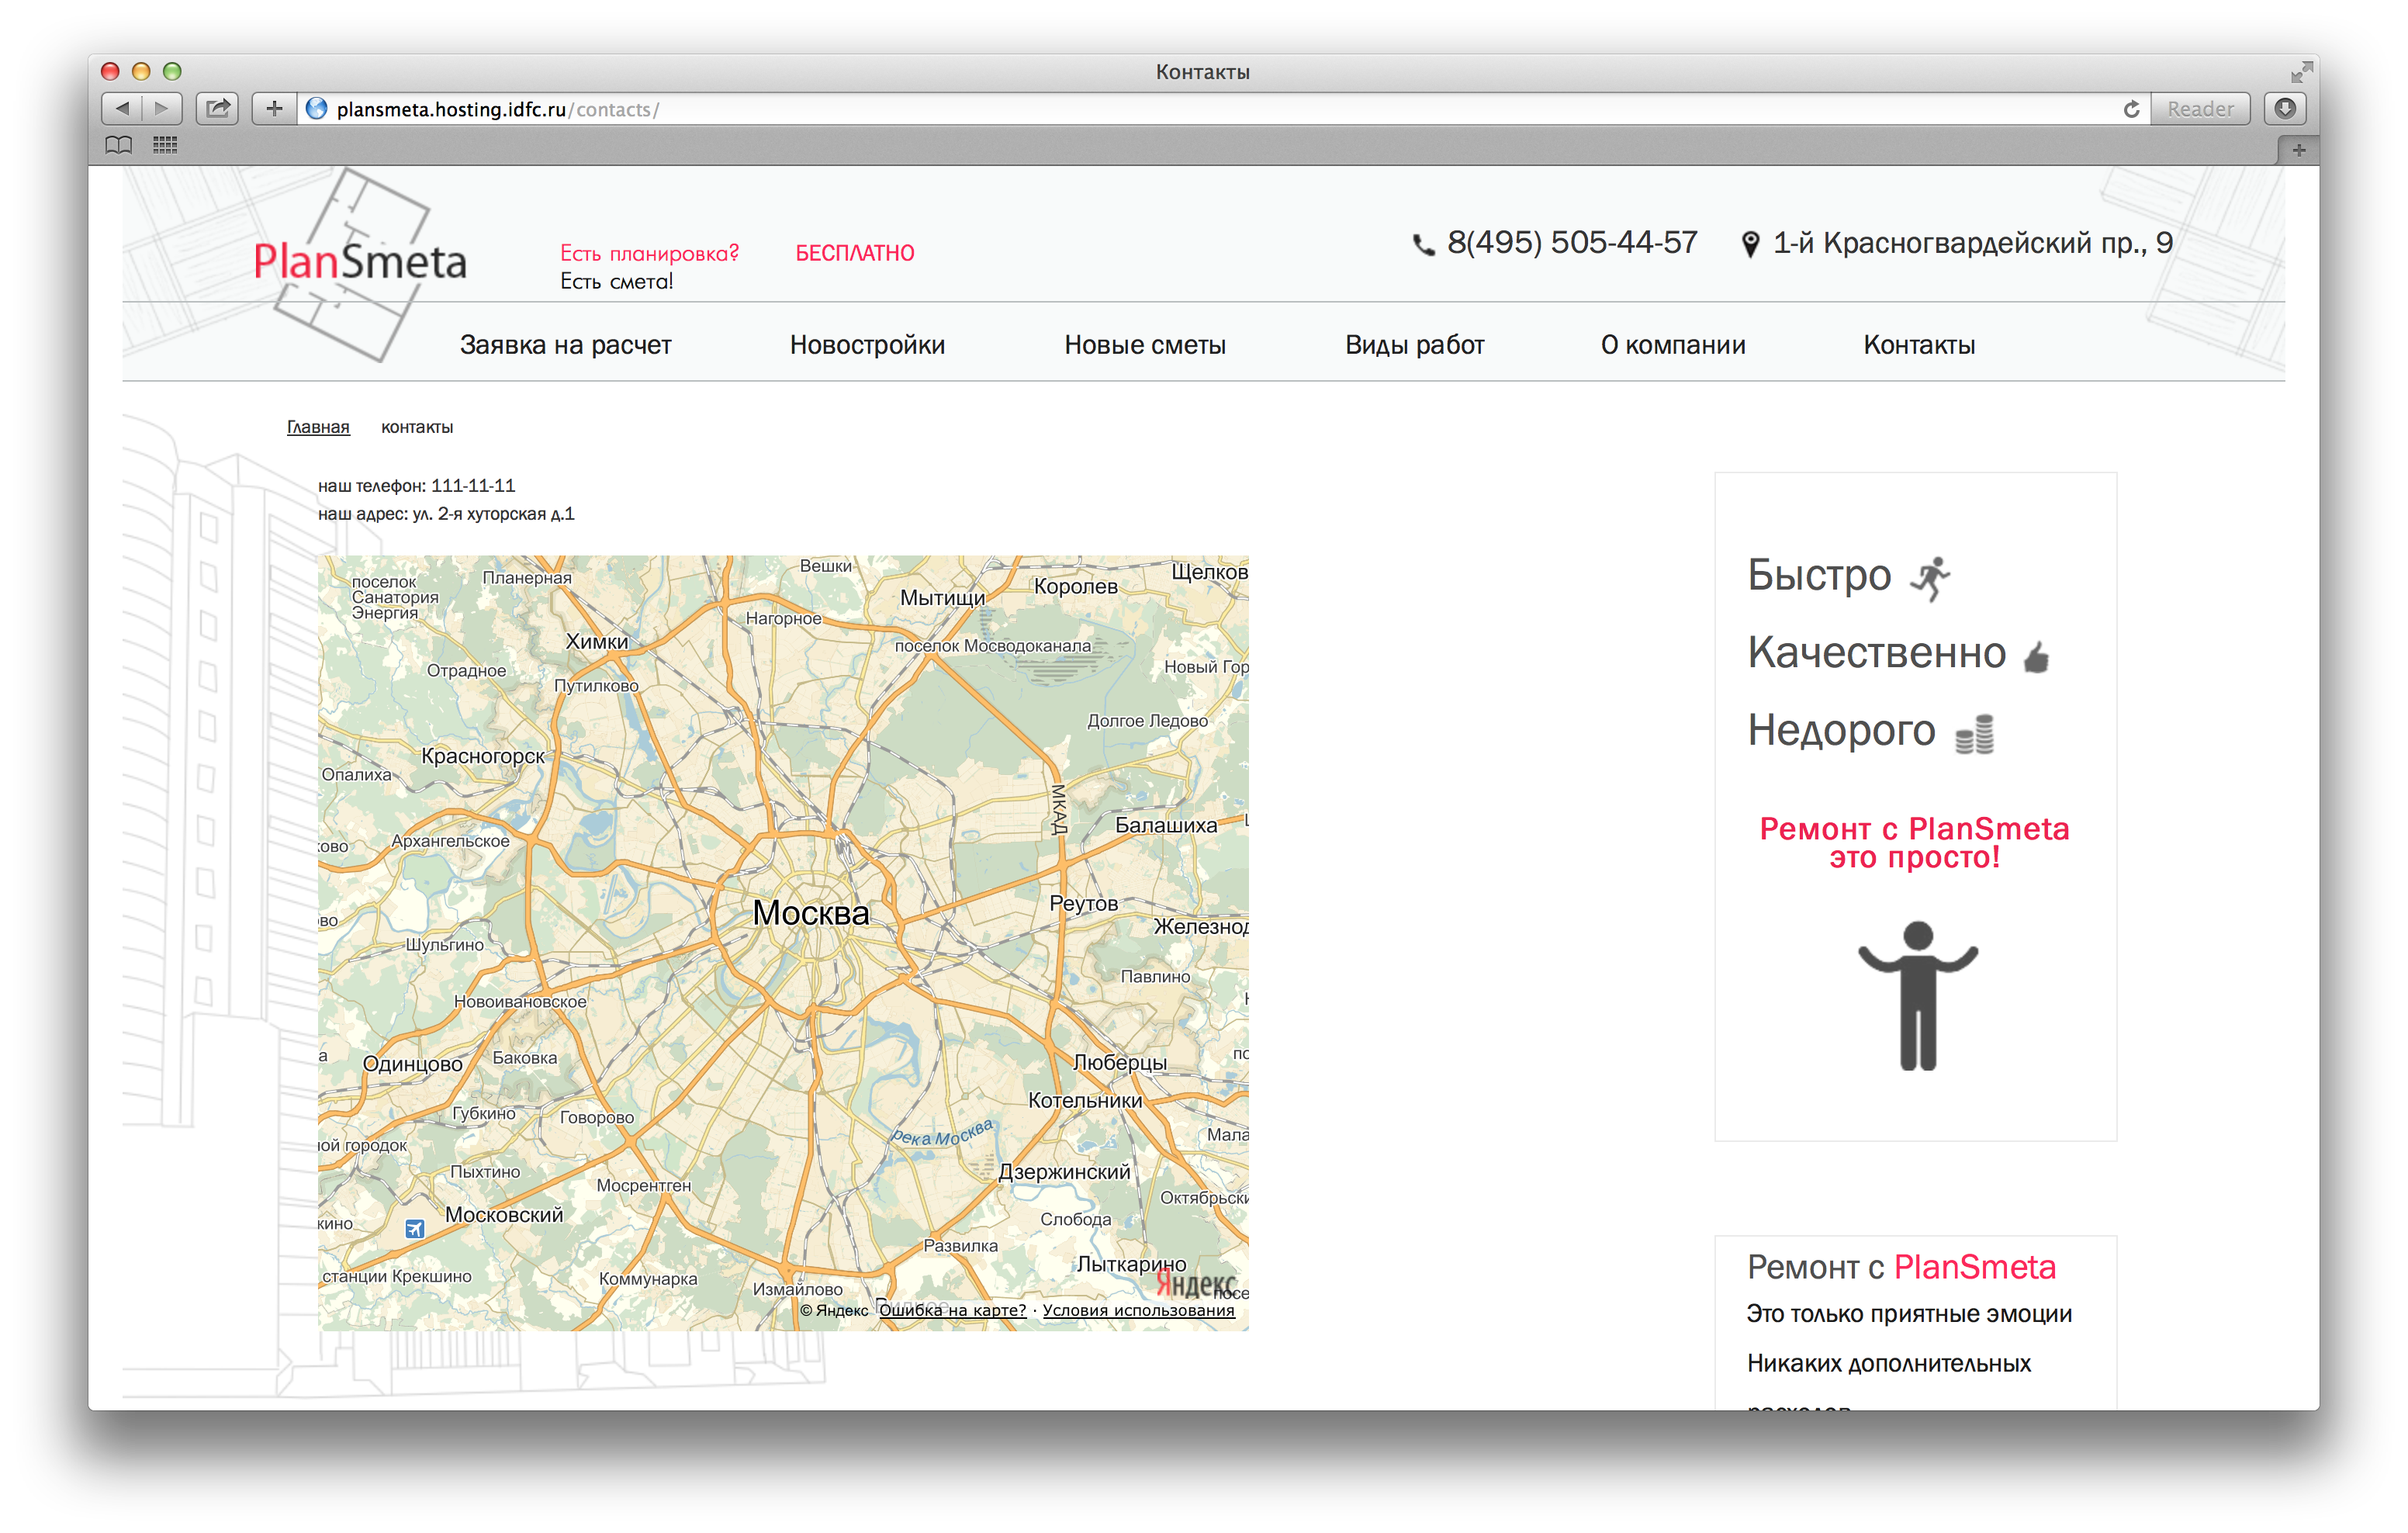Click the 'контакты' breadcrumb text
This screenshot has width=2408, height=1533.
click(417, 427)
